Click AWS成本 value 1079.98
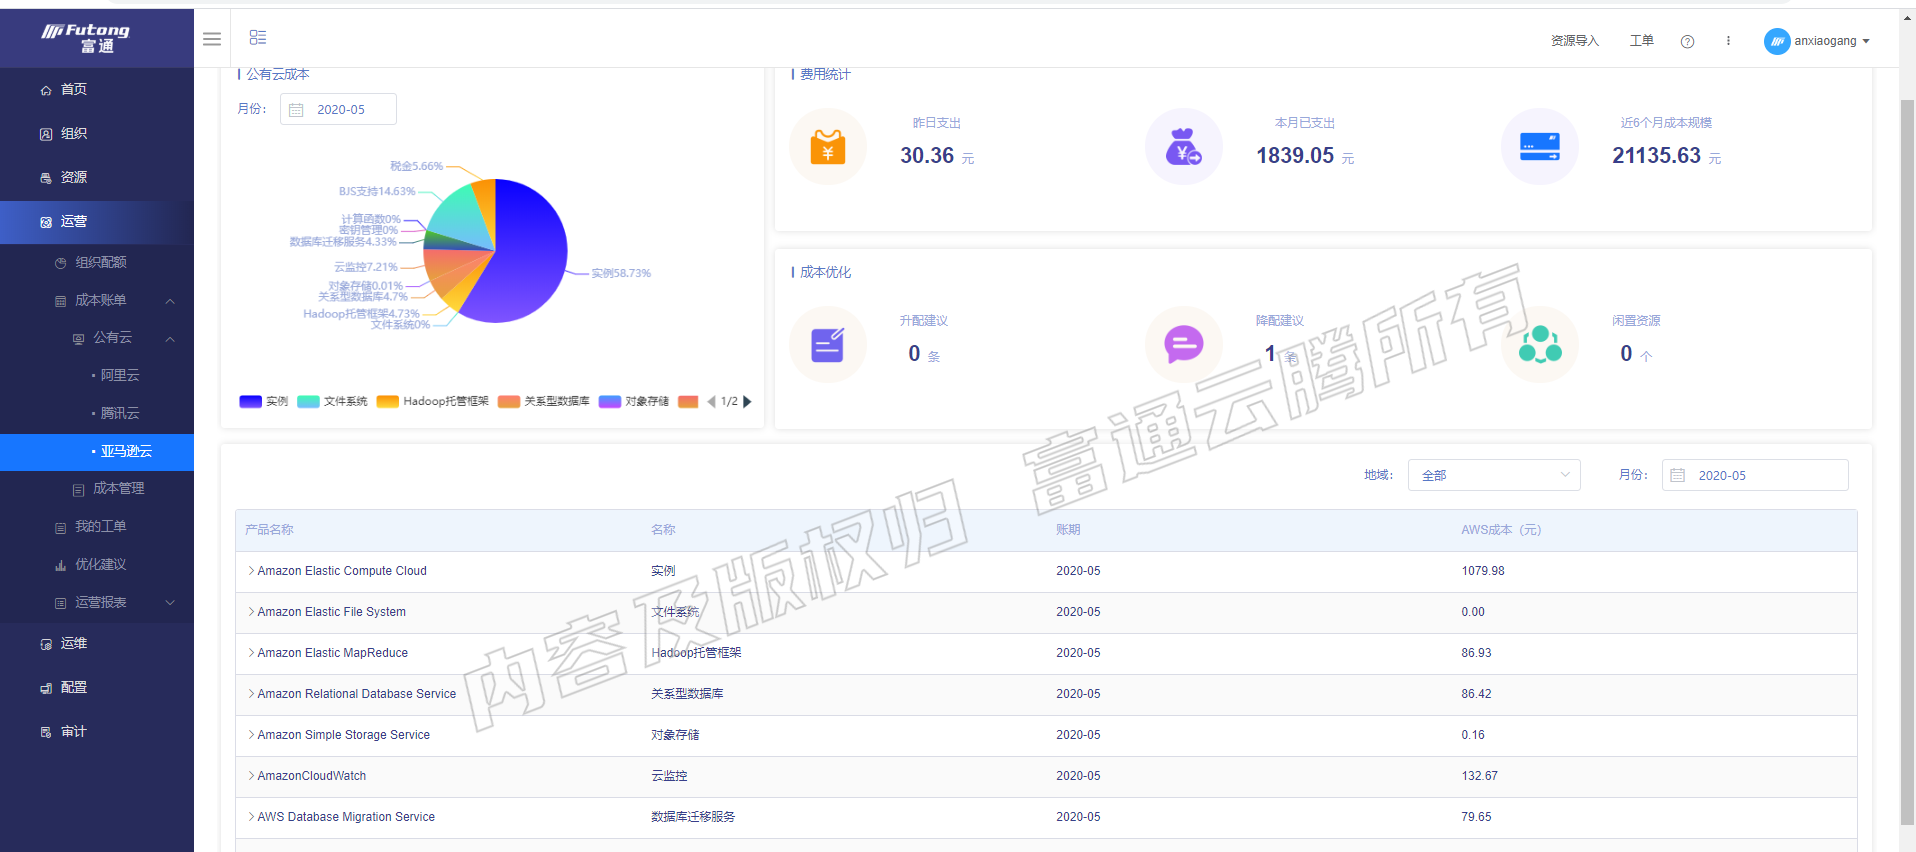The height and width of the screenshot is (852, 1916). coord(1483,571)
